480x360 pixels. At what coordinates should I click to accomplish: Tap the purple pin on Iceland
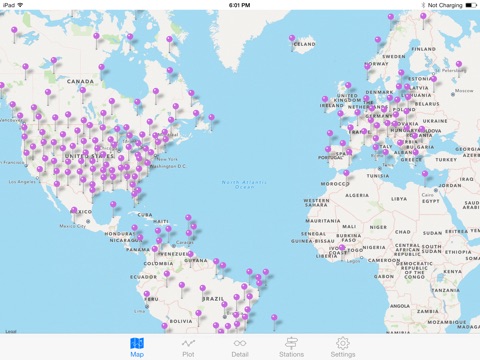pos(292,38)
